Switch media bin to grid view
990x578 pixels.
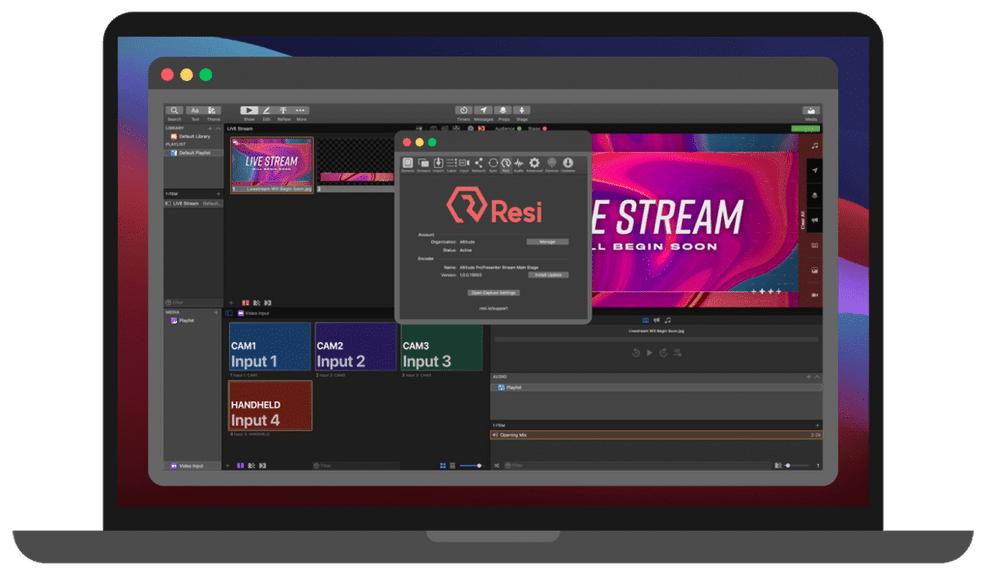443,466
